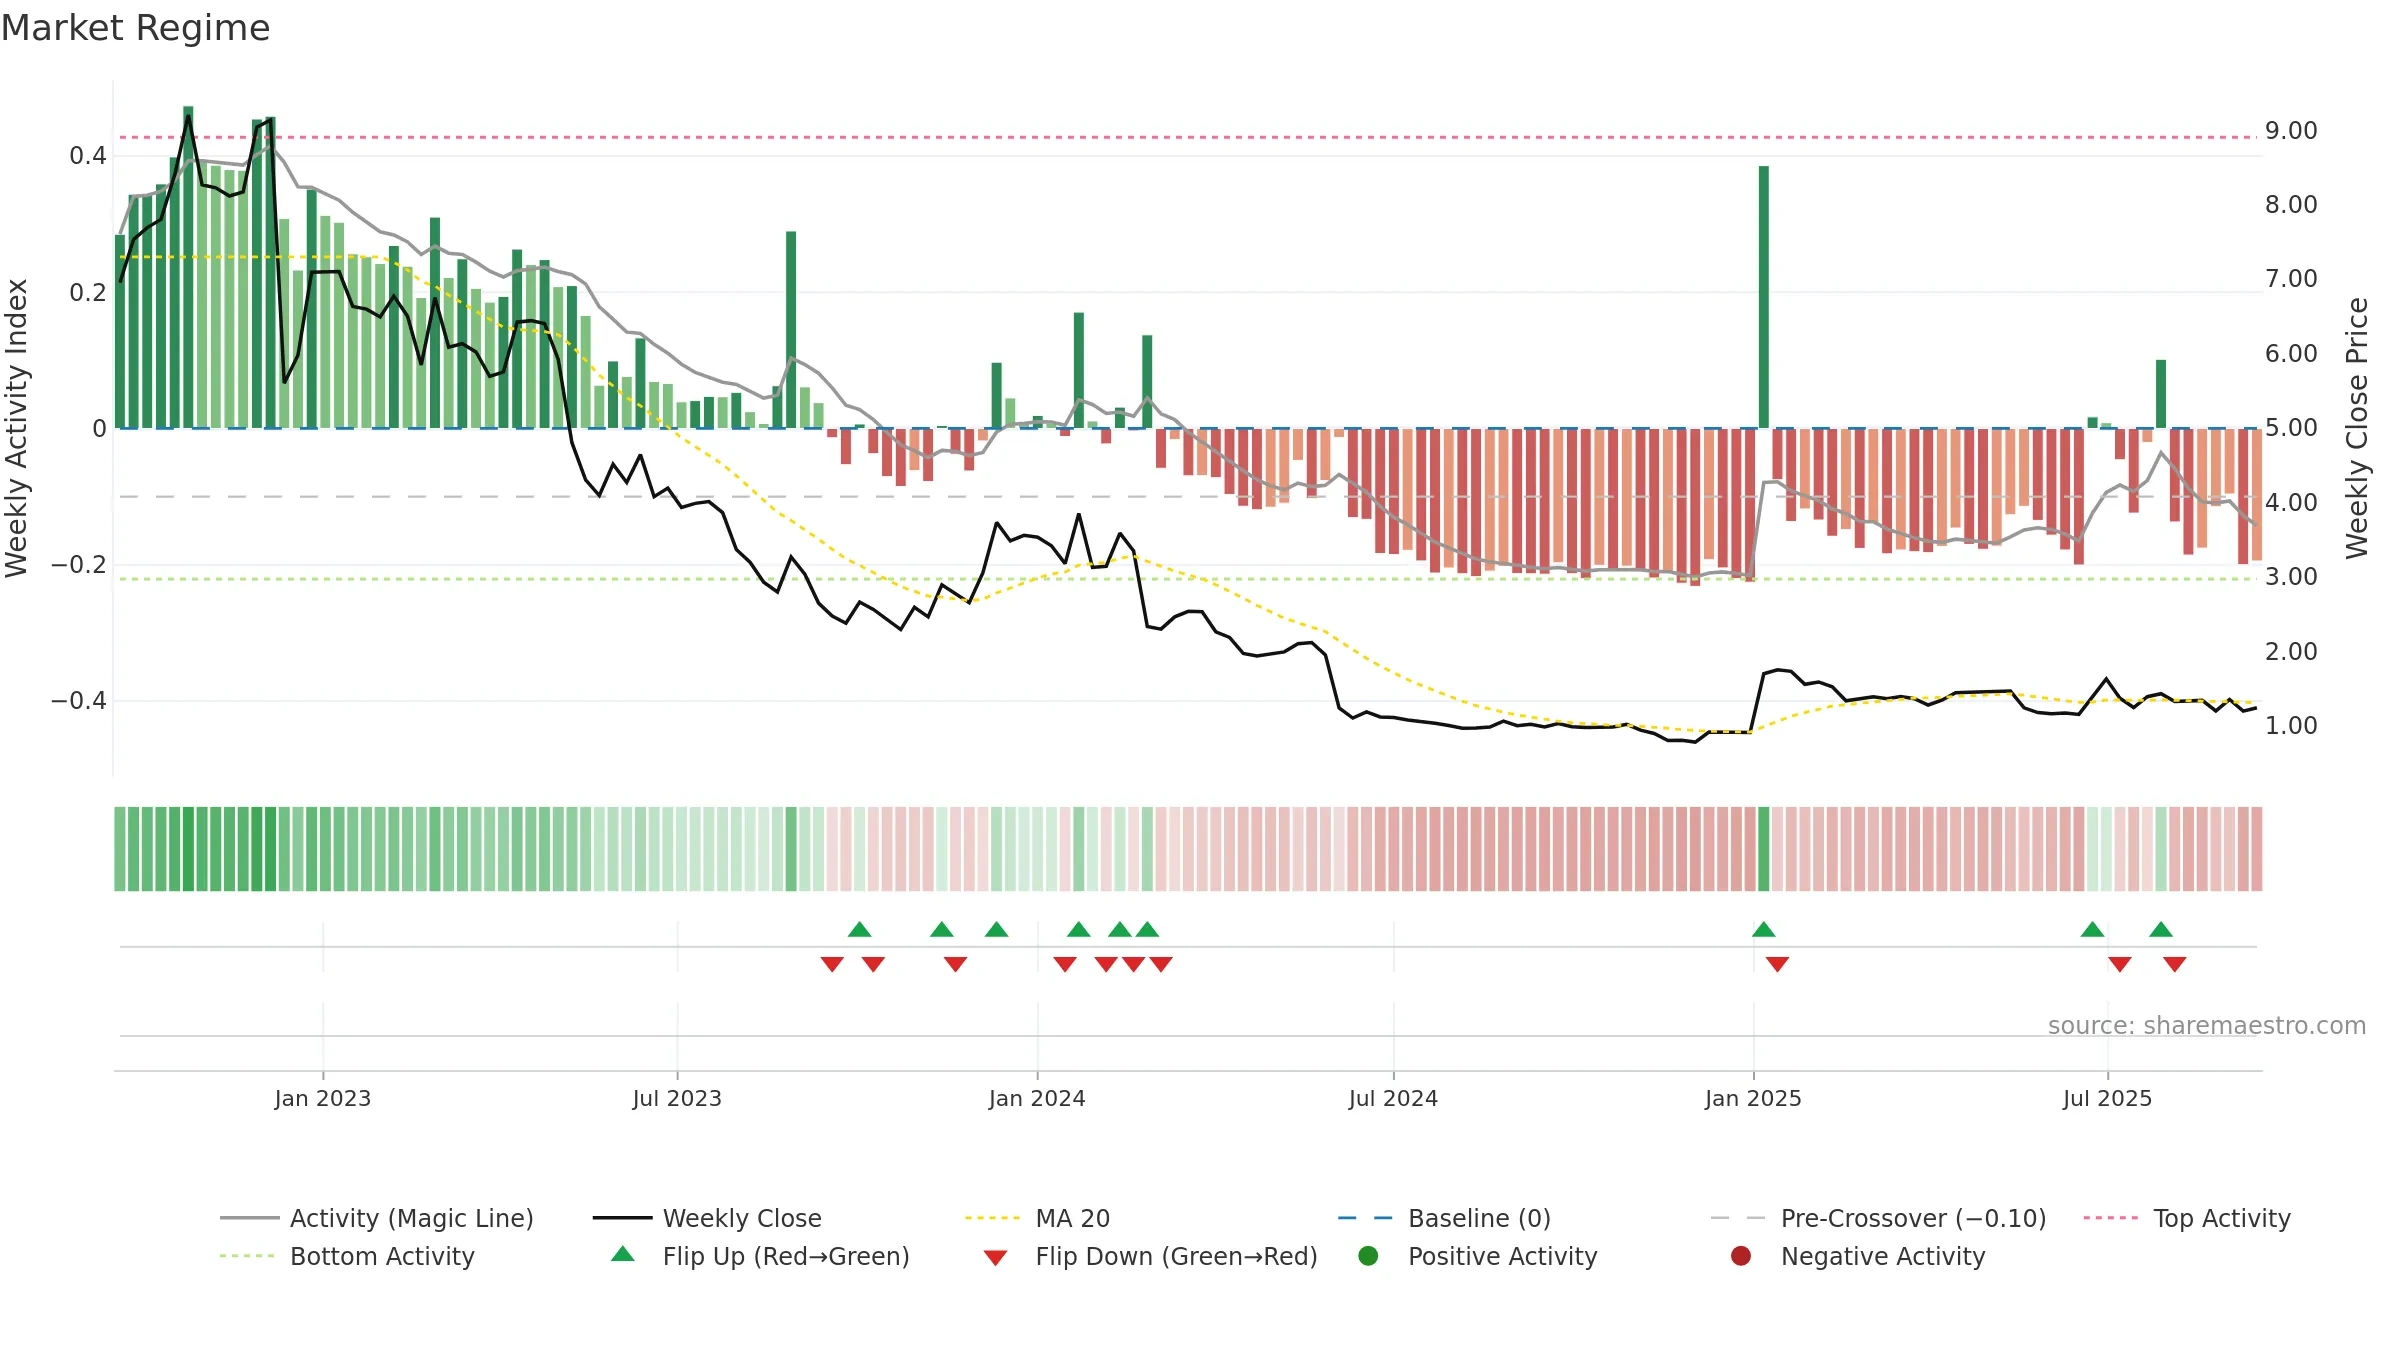Click the 5.00 price axis tick
Image resolution: width=2400 pixels, height=1350 pixels.
click(x=2291, y=428)
